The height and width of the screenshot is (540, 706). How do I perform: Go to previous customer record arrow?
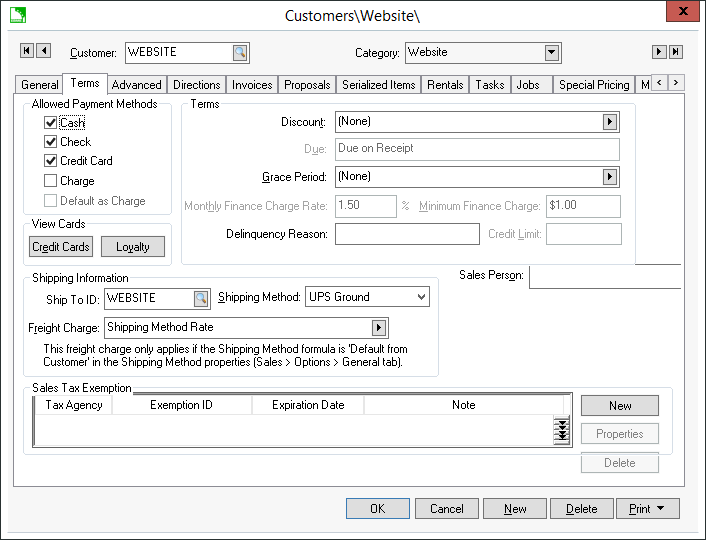point(43,51)
